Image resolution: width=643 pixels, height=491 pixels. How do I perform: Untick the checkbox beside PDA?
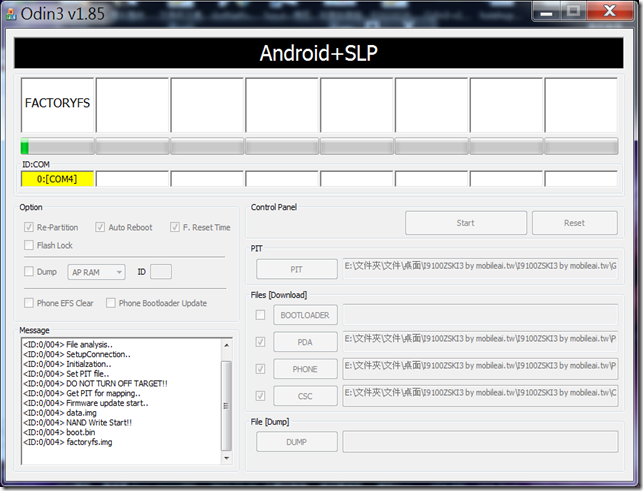(260, 342)
